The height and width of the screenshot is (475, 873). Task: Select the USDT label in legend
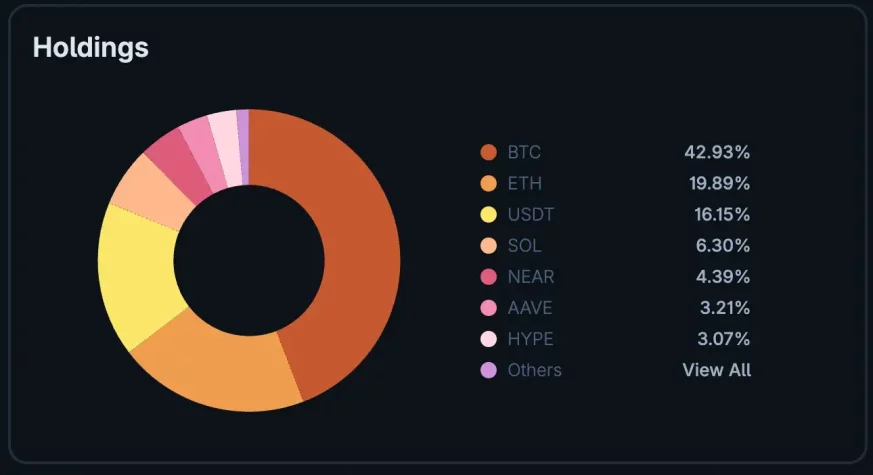coord(530,215)
